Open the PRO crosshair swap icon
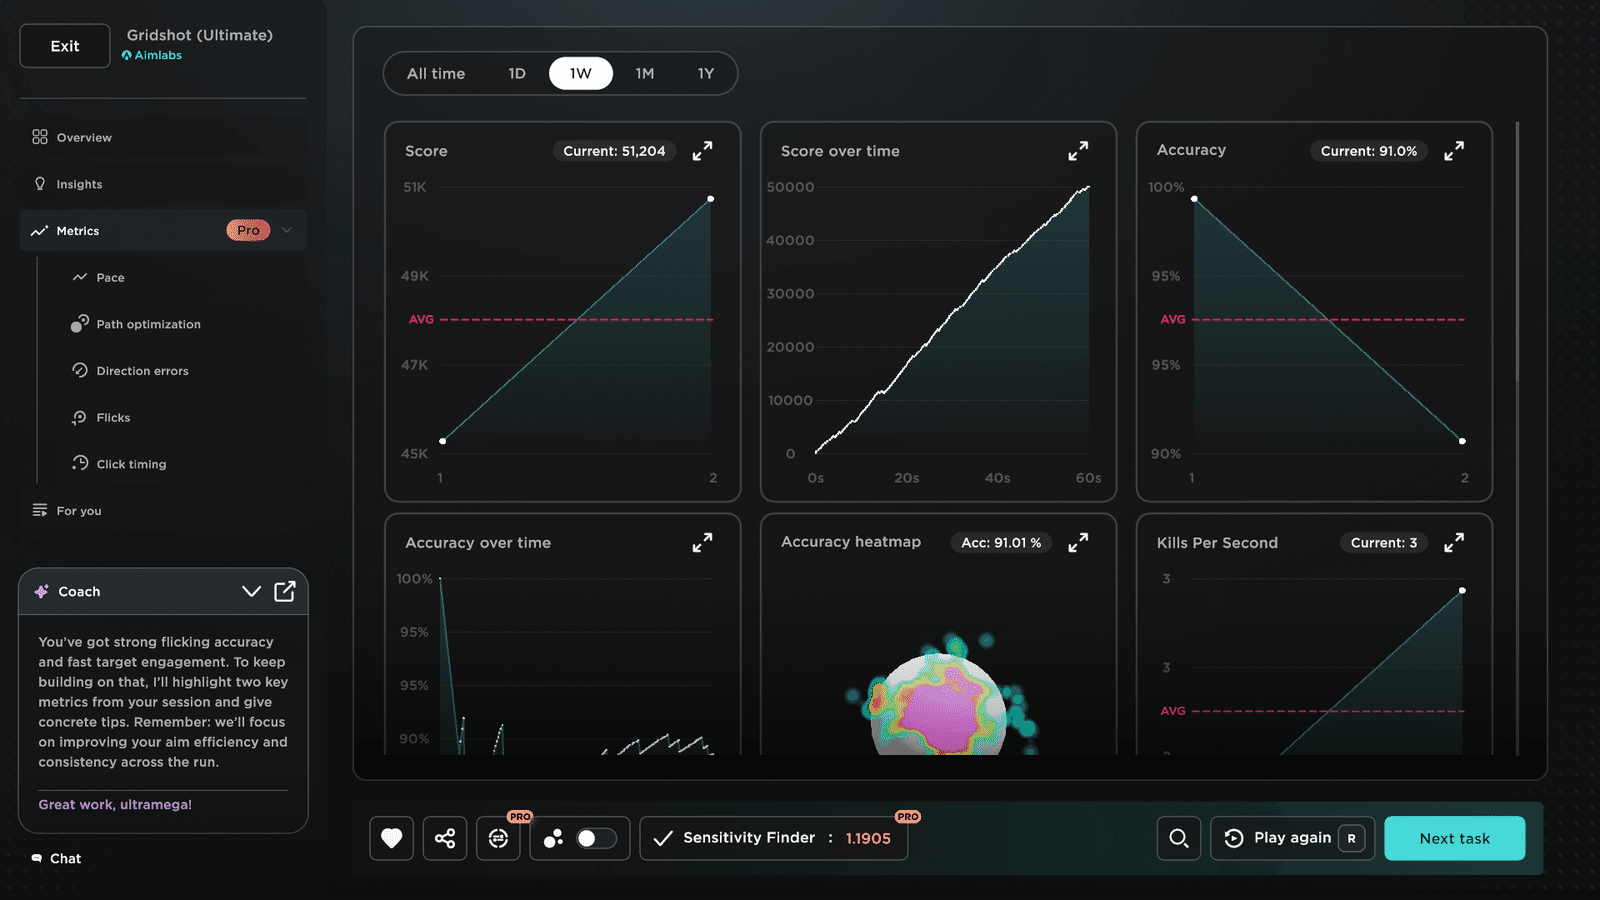The image size is (1600, 900). coord(498,838)
